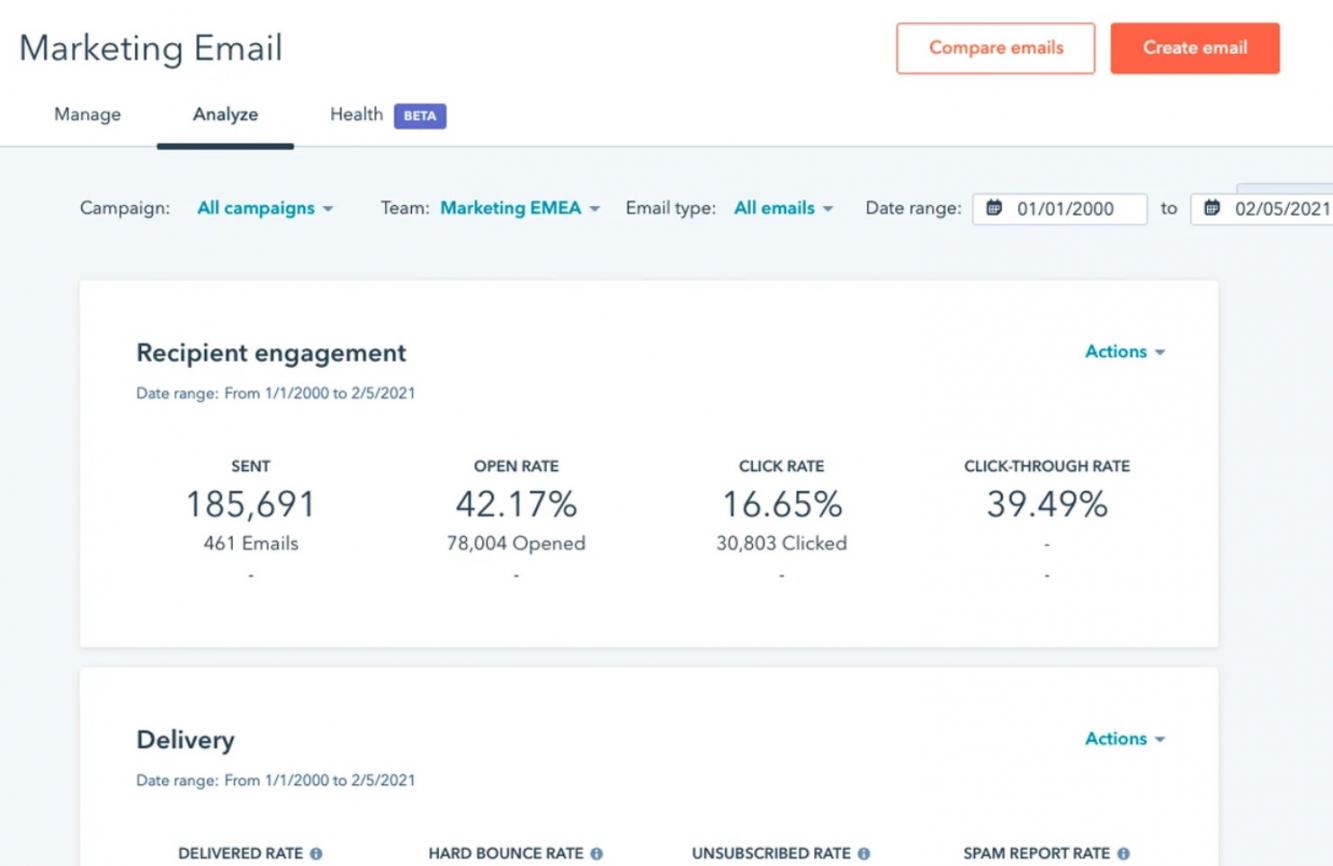Click the HARD BOUNCE RATE label

click(506, 854)
